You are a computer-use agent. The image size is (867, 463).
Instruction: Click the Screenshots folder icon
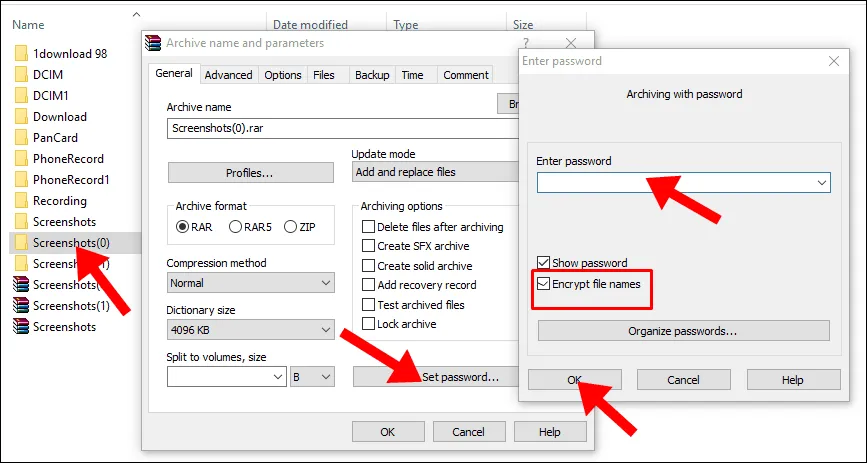coord(21,222)
